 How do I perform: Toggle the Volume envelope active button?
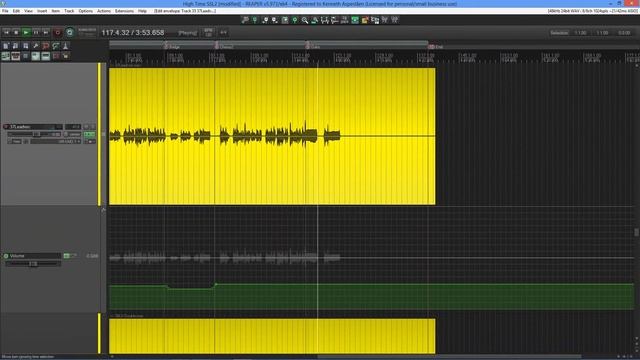point(6,256)
